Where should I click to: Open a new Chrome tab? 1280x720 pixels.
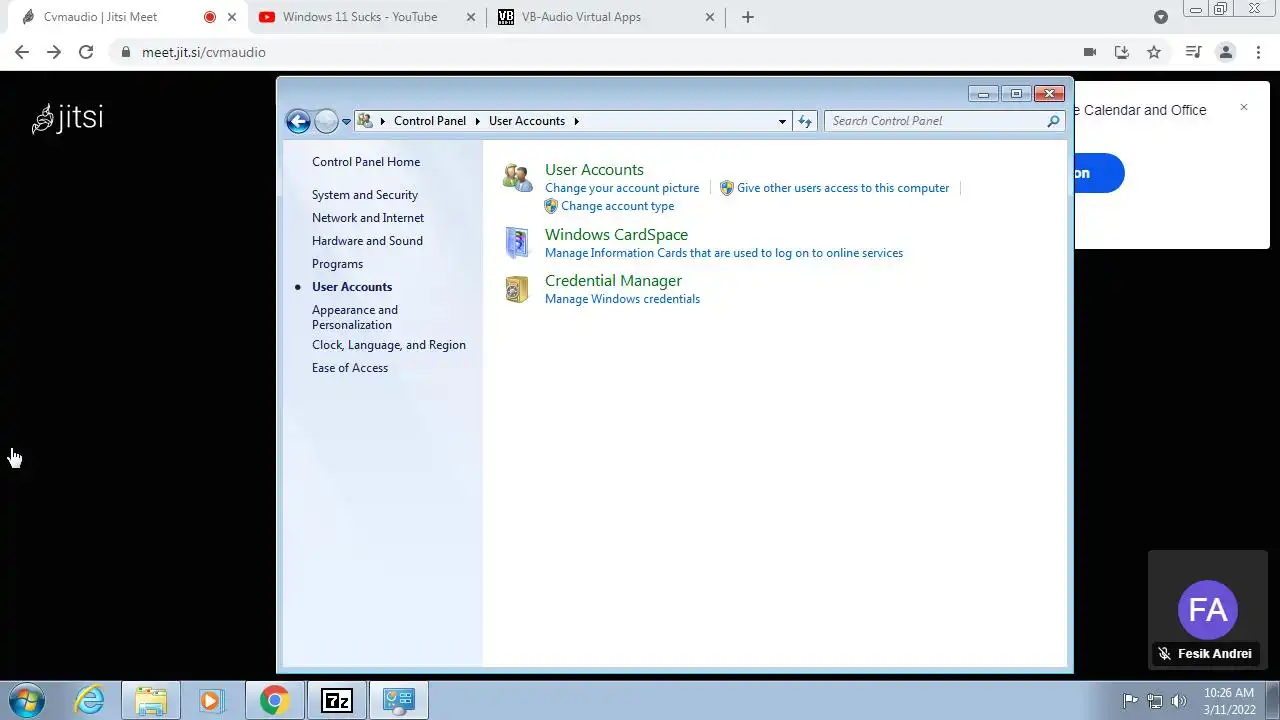point(748,17)
